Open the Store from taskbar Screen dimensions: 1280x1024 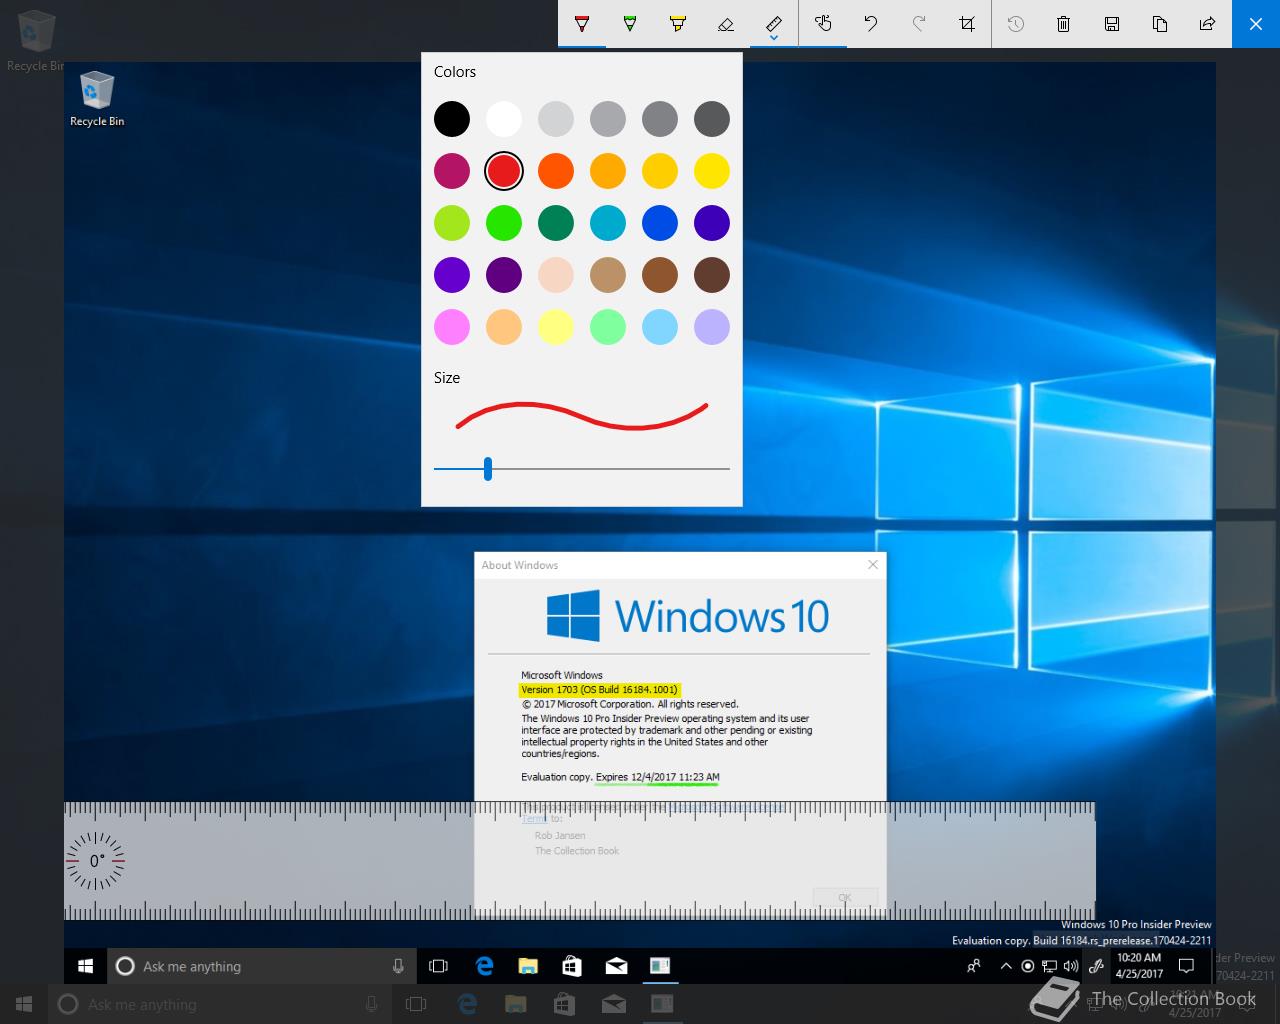point(572,966)
